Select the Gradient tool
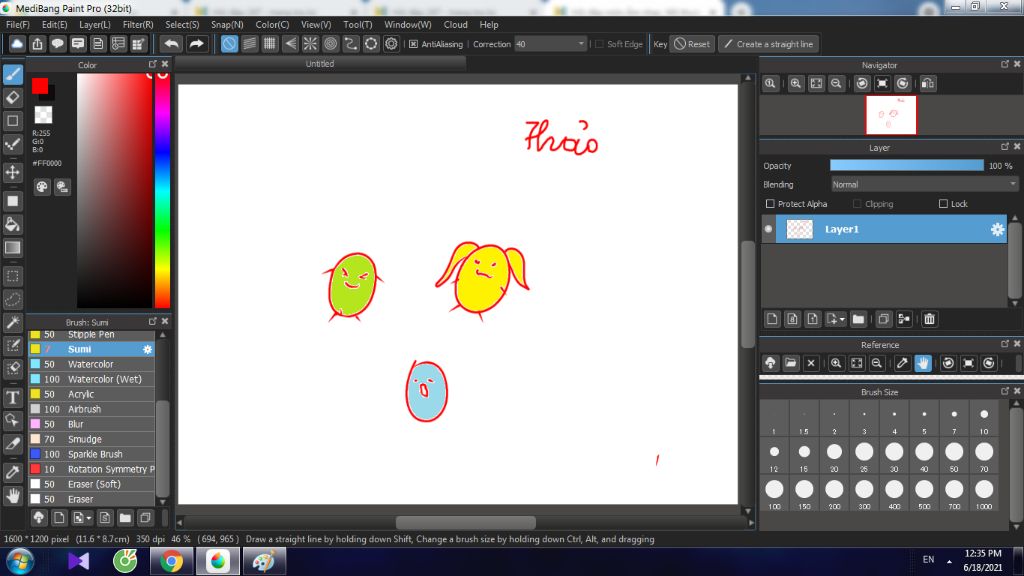 [x=13, y=248]
